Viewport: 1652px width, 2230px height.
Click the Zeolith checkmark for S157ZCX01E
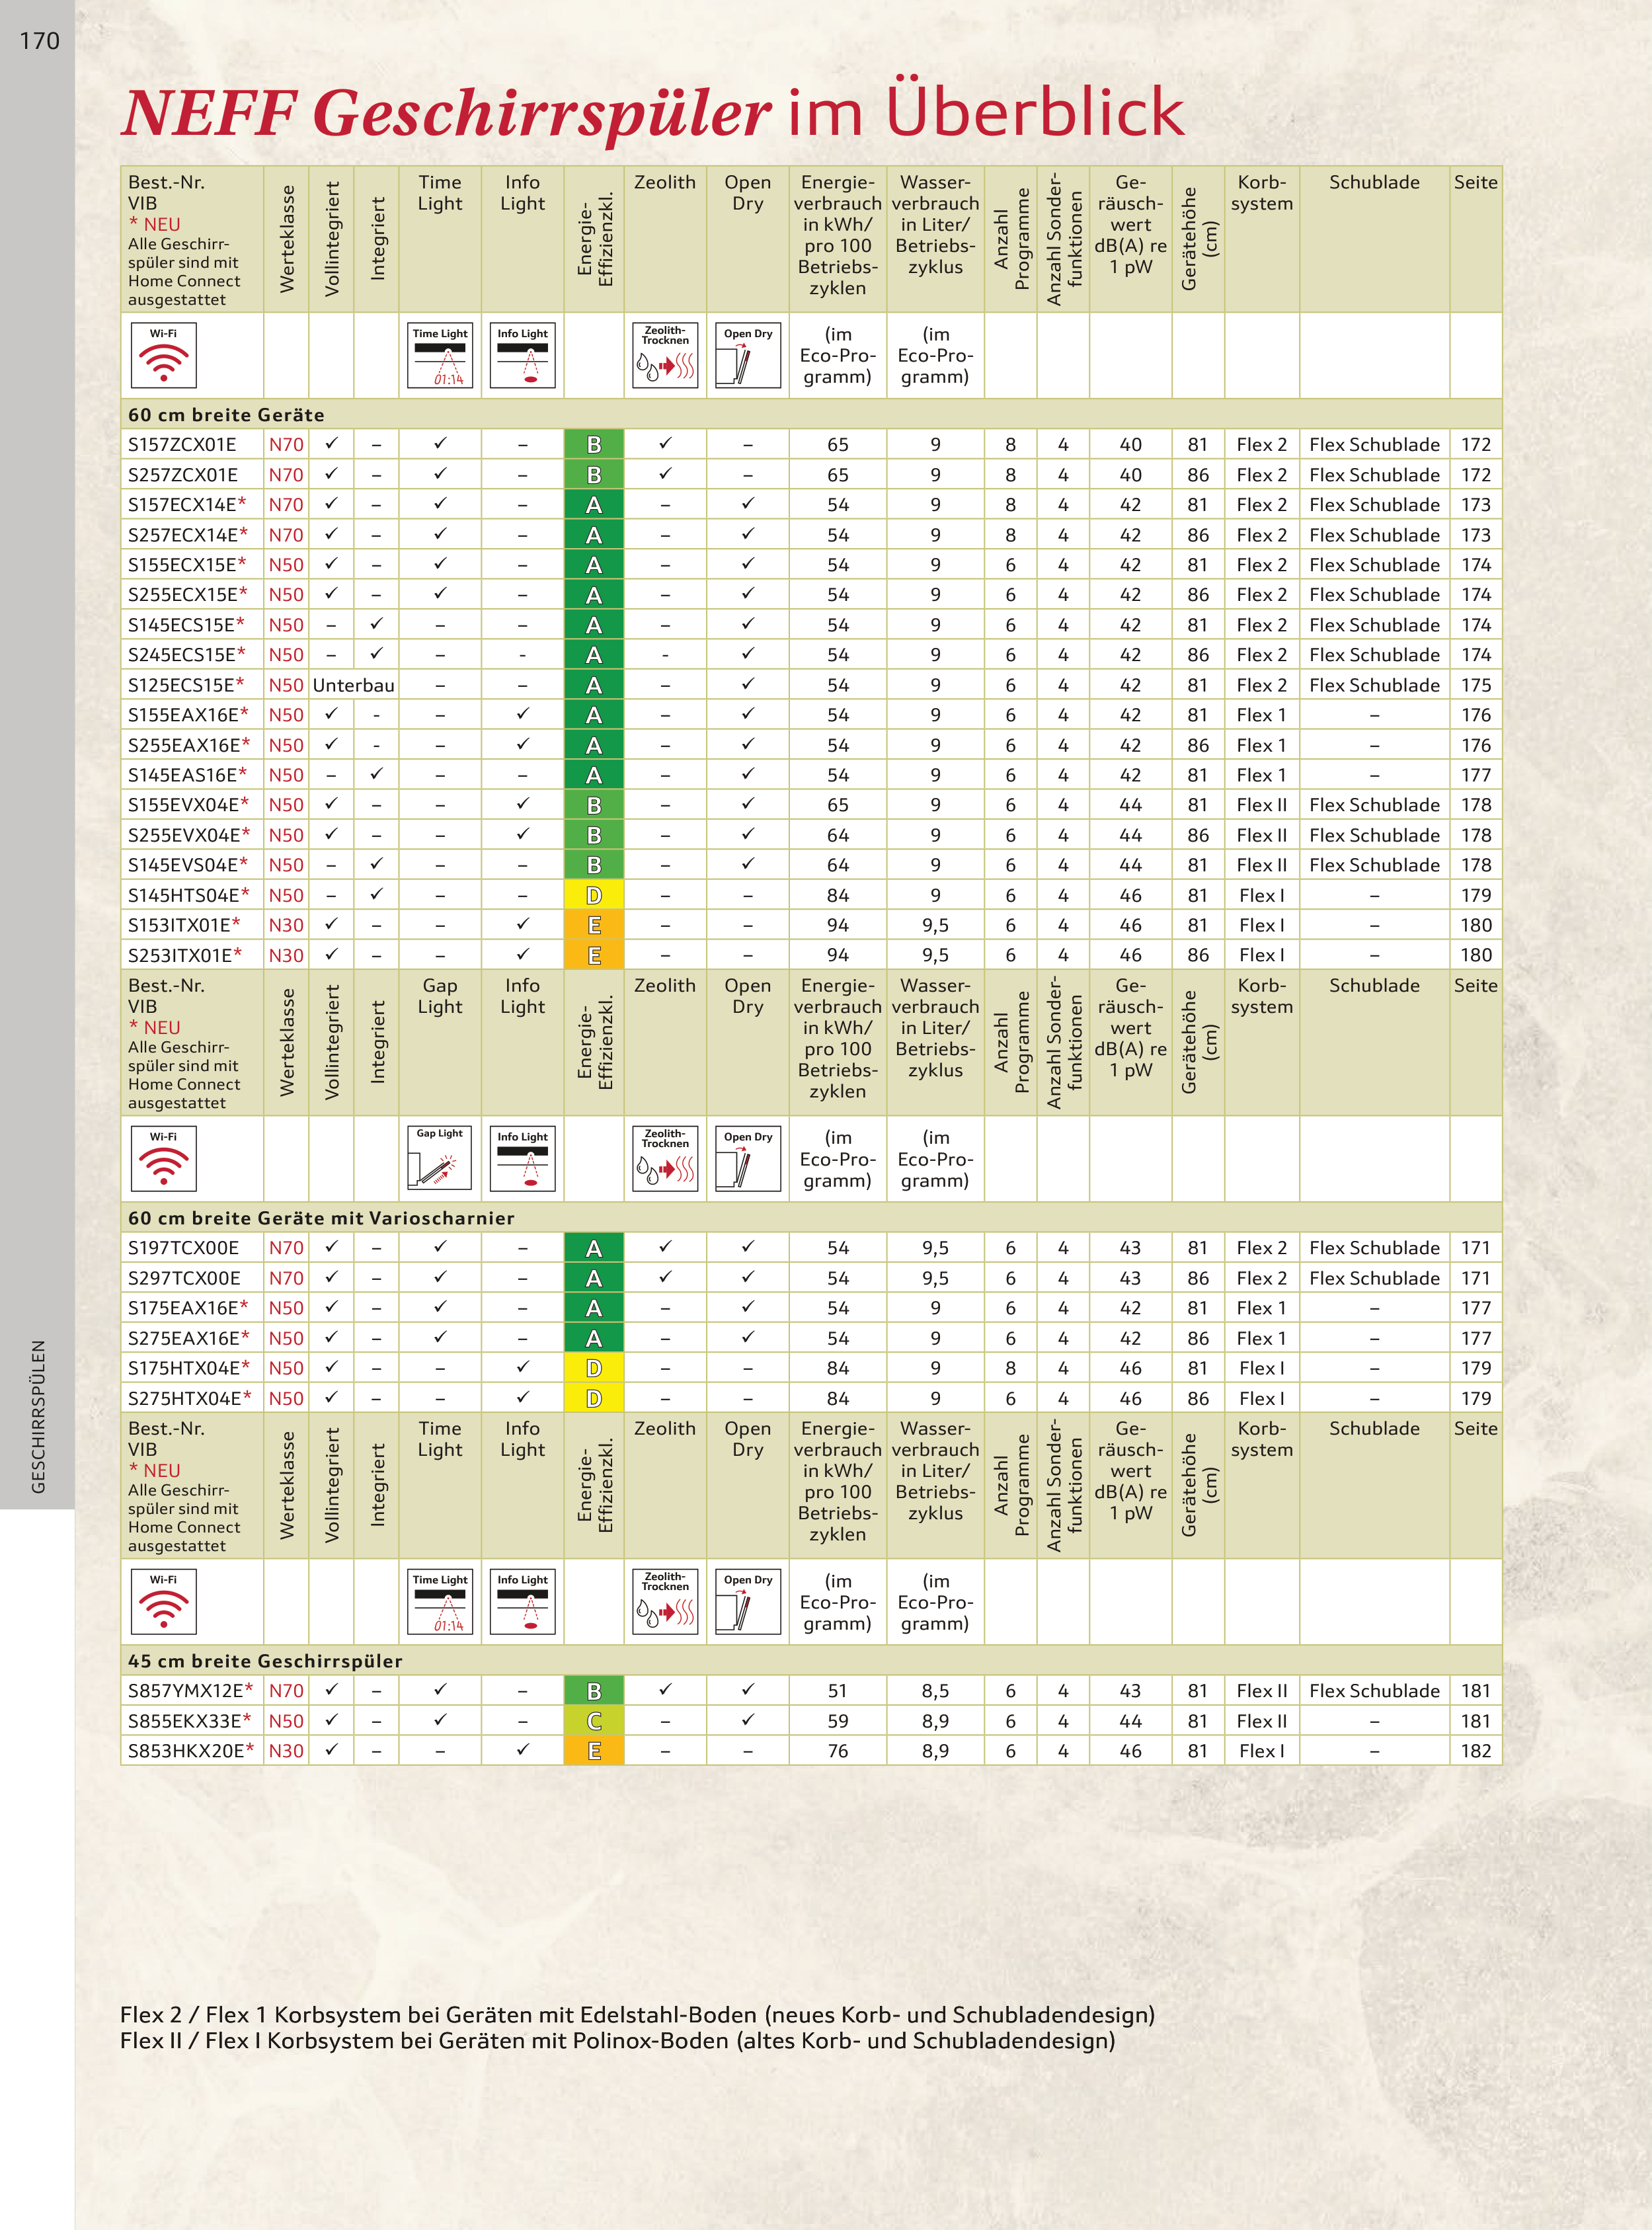tap(665, 443)
